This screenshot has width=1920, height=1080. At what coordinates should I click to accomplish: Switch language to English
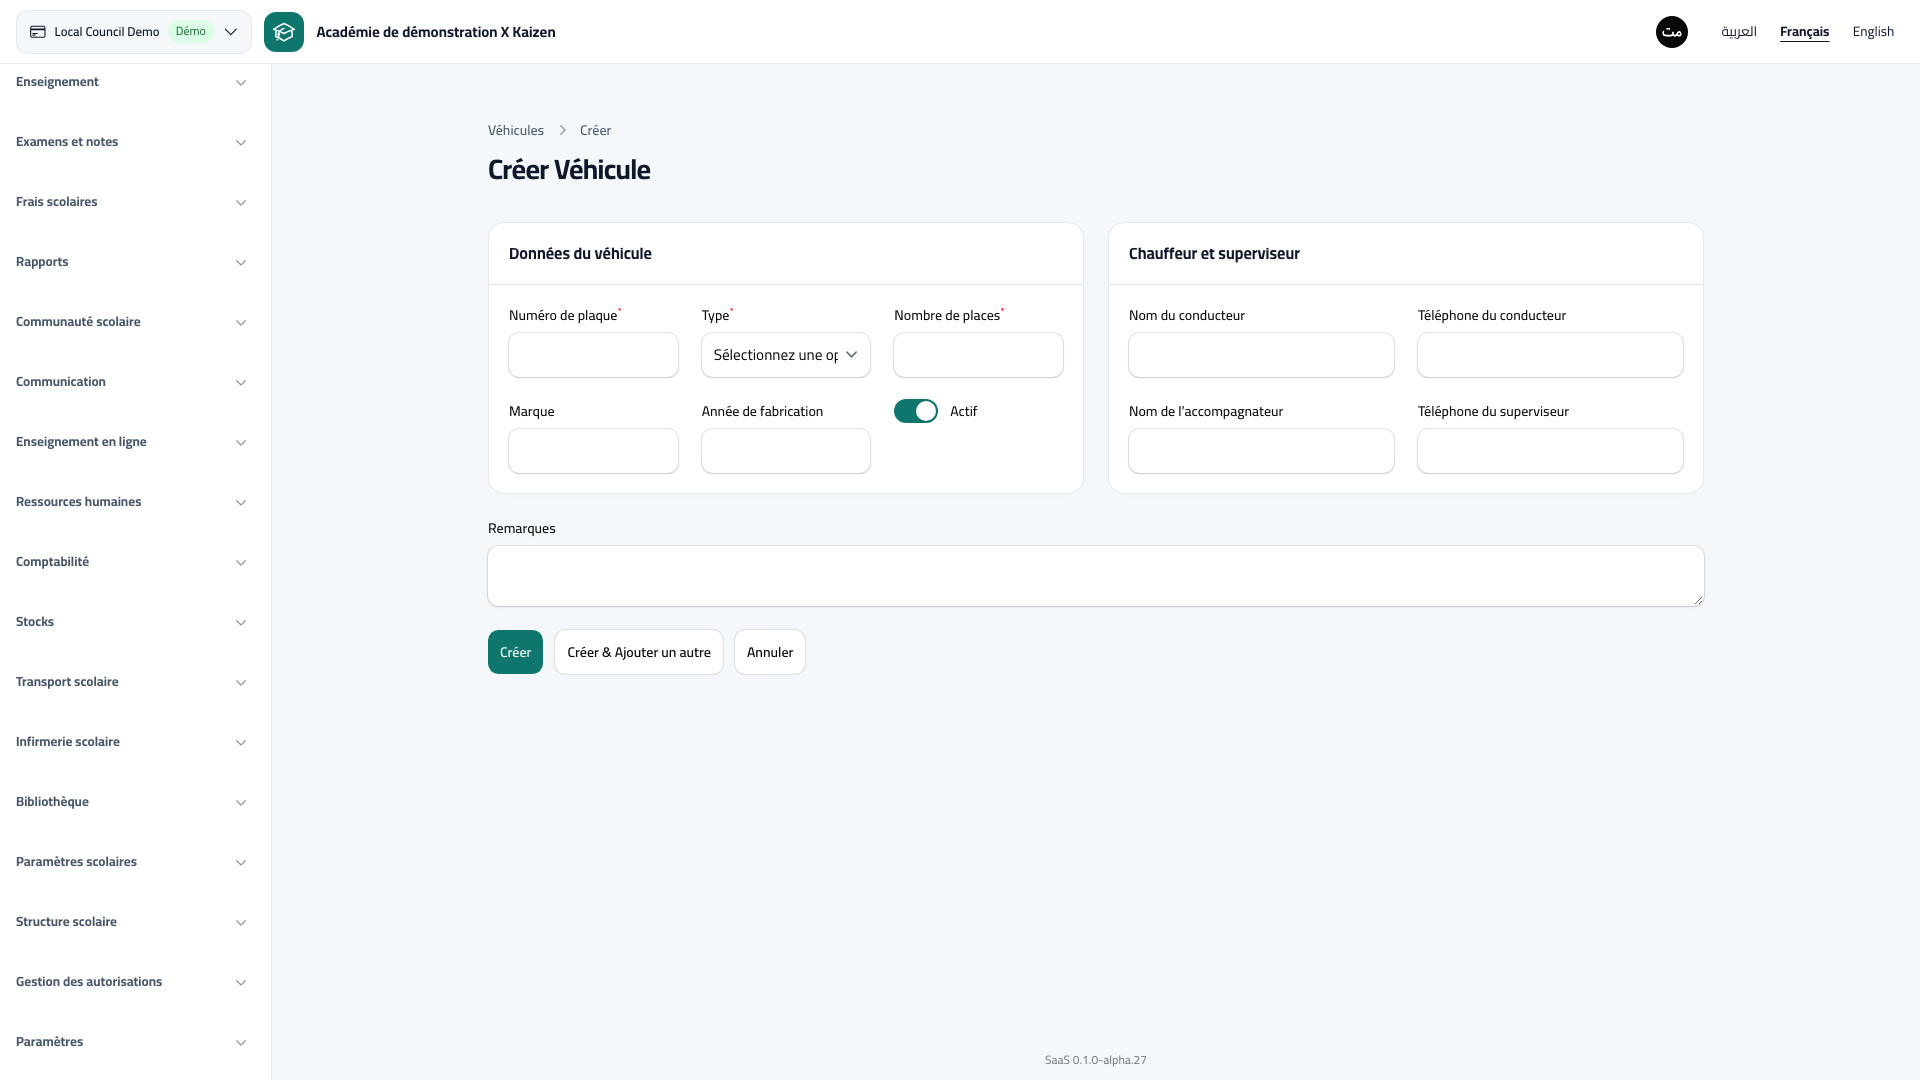[x=1873, y=32]
